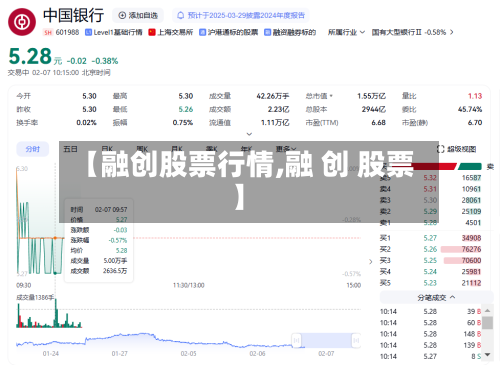Click the last trade row showing 8 S
The image size is (500, 365).
430,356
